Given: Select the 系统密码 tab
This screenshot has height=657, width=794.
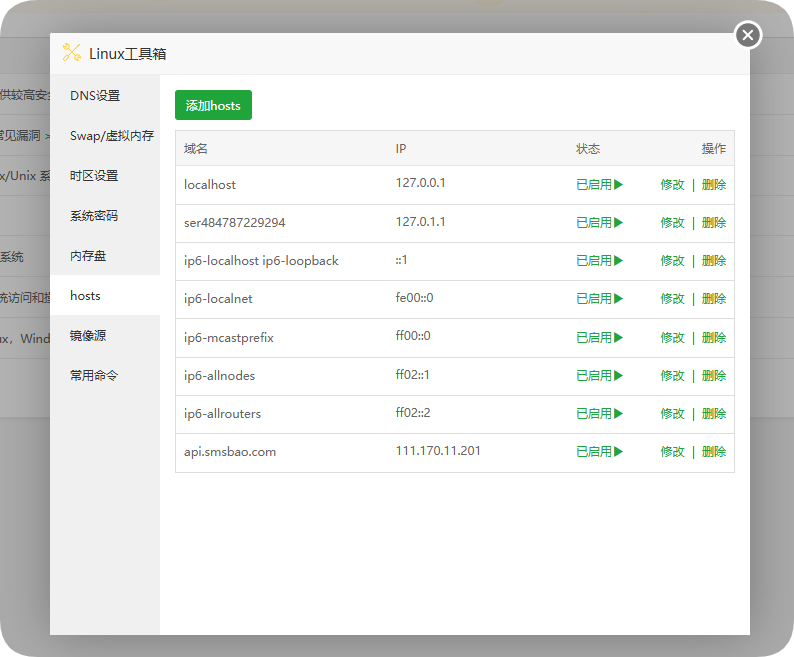Looking at the screenshot, I should click(94, 216).
